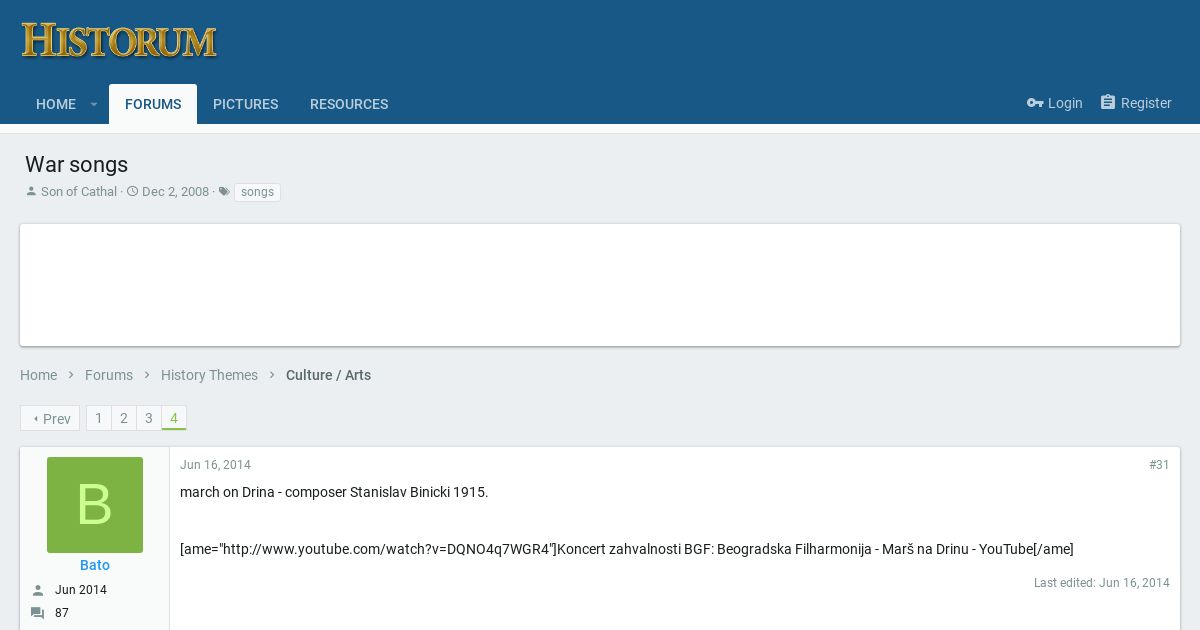The image size is (1200, 630).
Task: Click 'march on Drina' post text
Action: coord(334,492)
